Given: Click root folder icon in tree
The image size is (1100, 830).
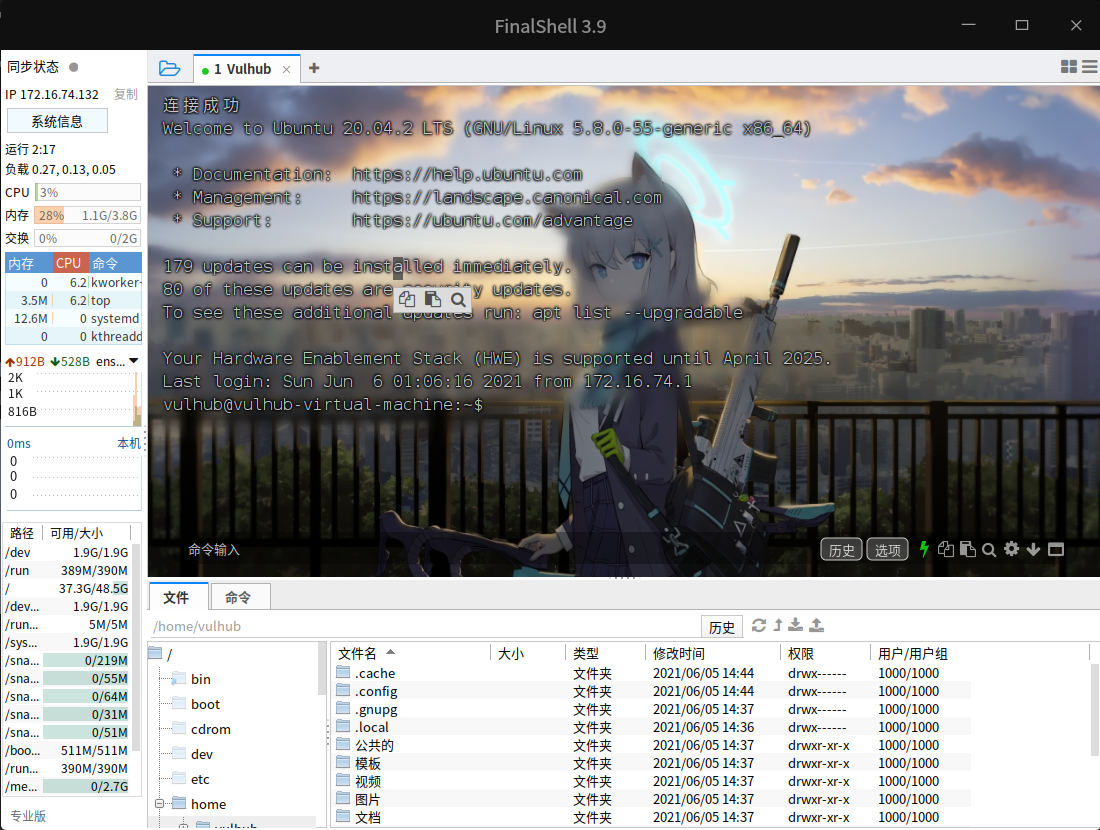Looking at the screenshot, I should [x=155, y=653].
